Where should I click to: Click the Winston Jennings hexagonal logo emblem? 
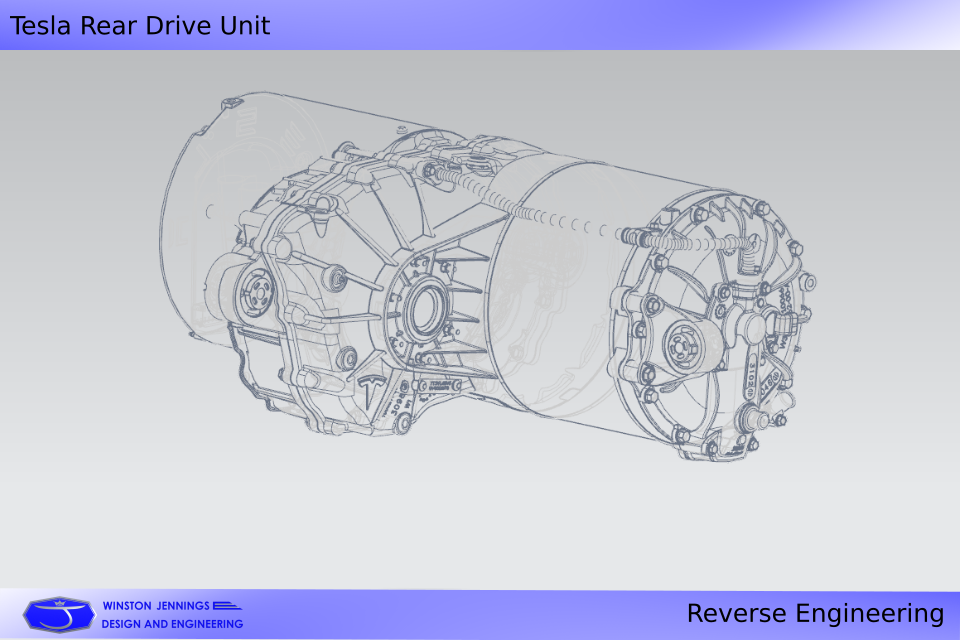(x=59, y=614)
